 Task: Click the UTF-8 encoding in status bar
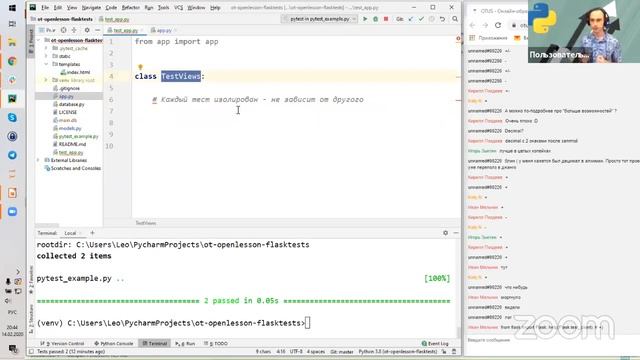coord(296,351)
